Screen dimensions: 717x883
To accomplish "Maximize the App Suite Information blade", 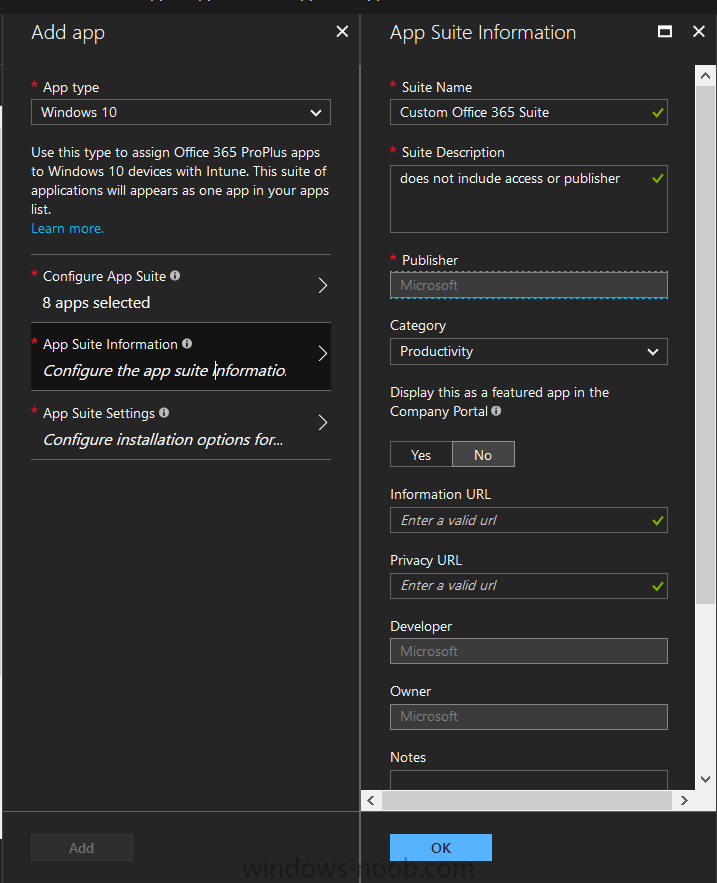I will (x=665, y=32).
